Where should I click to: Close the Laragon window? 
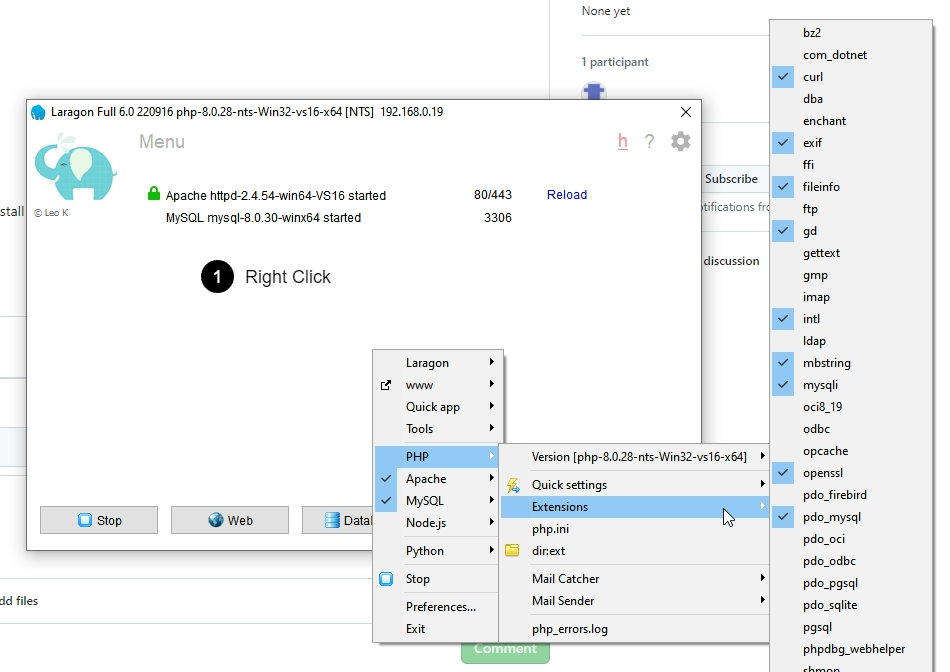coord(686,112)
